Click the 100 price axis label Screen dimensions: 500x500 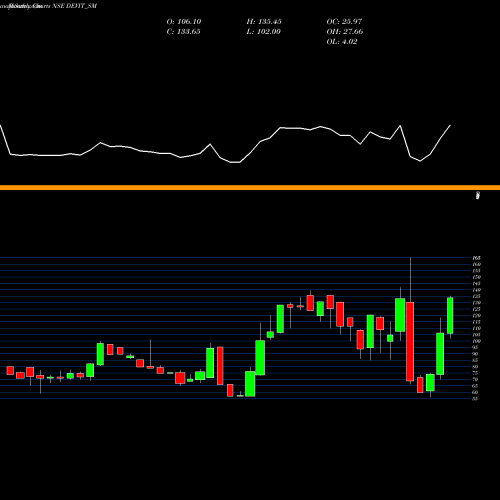point(476,341)
